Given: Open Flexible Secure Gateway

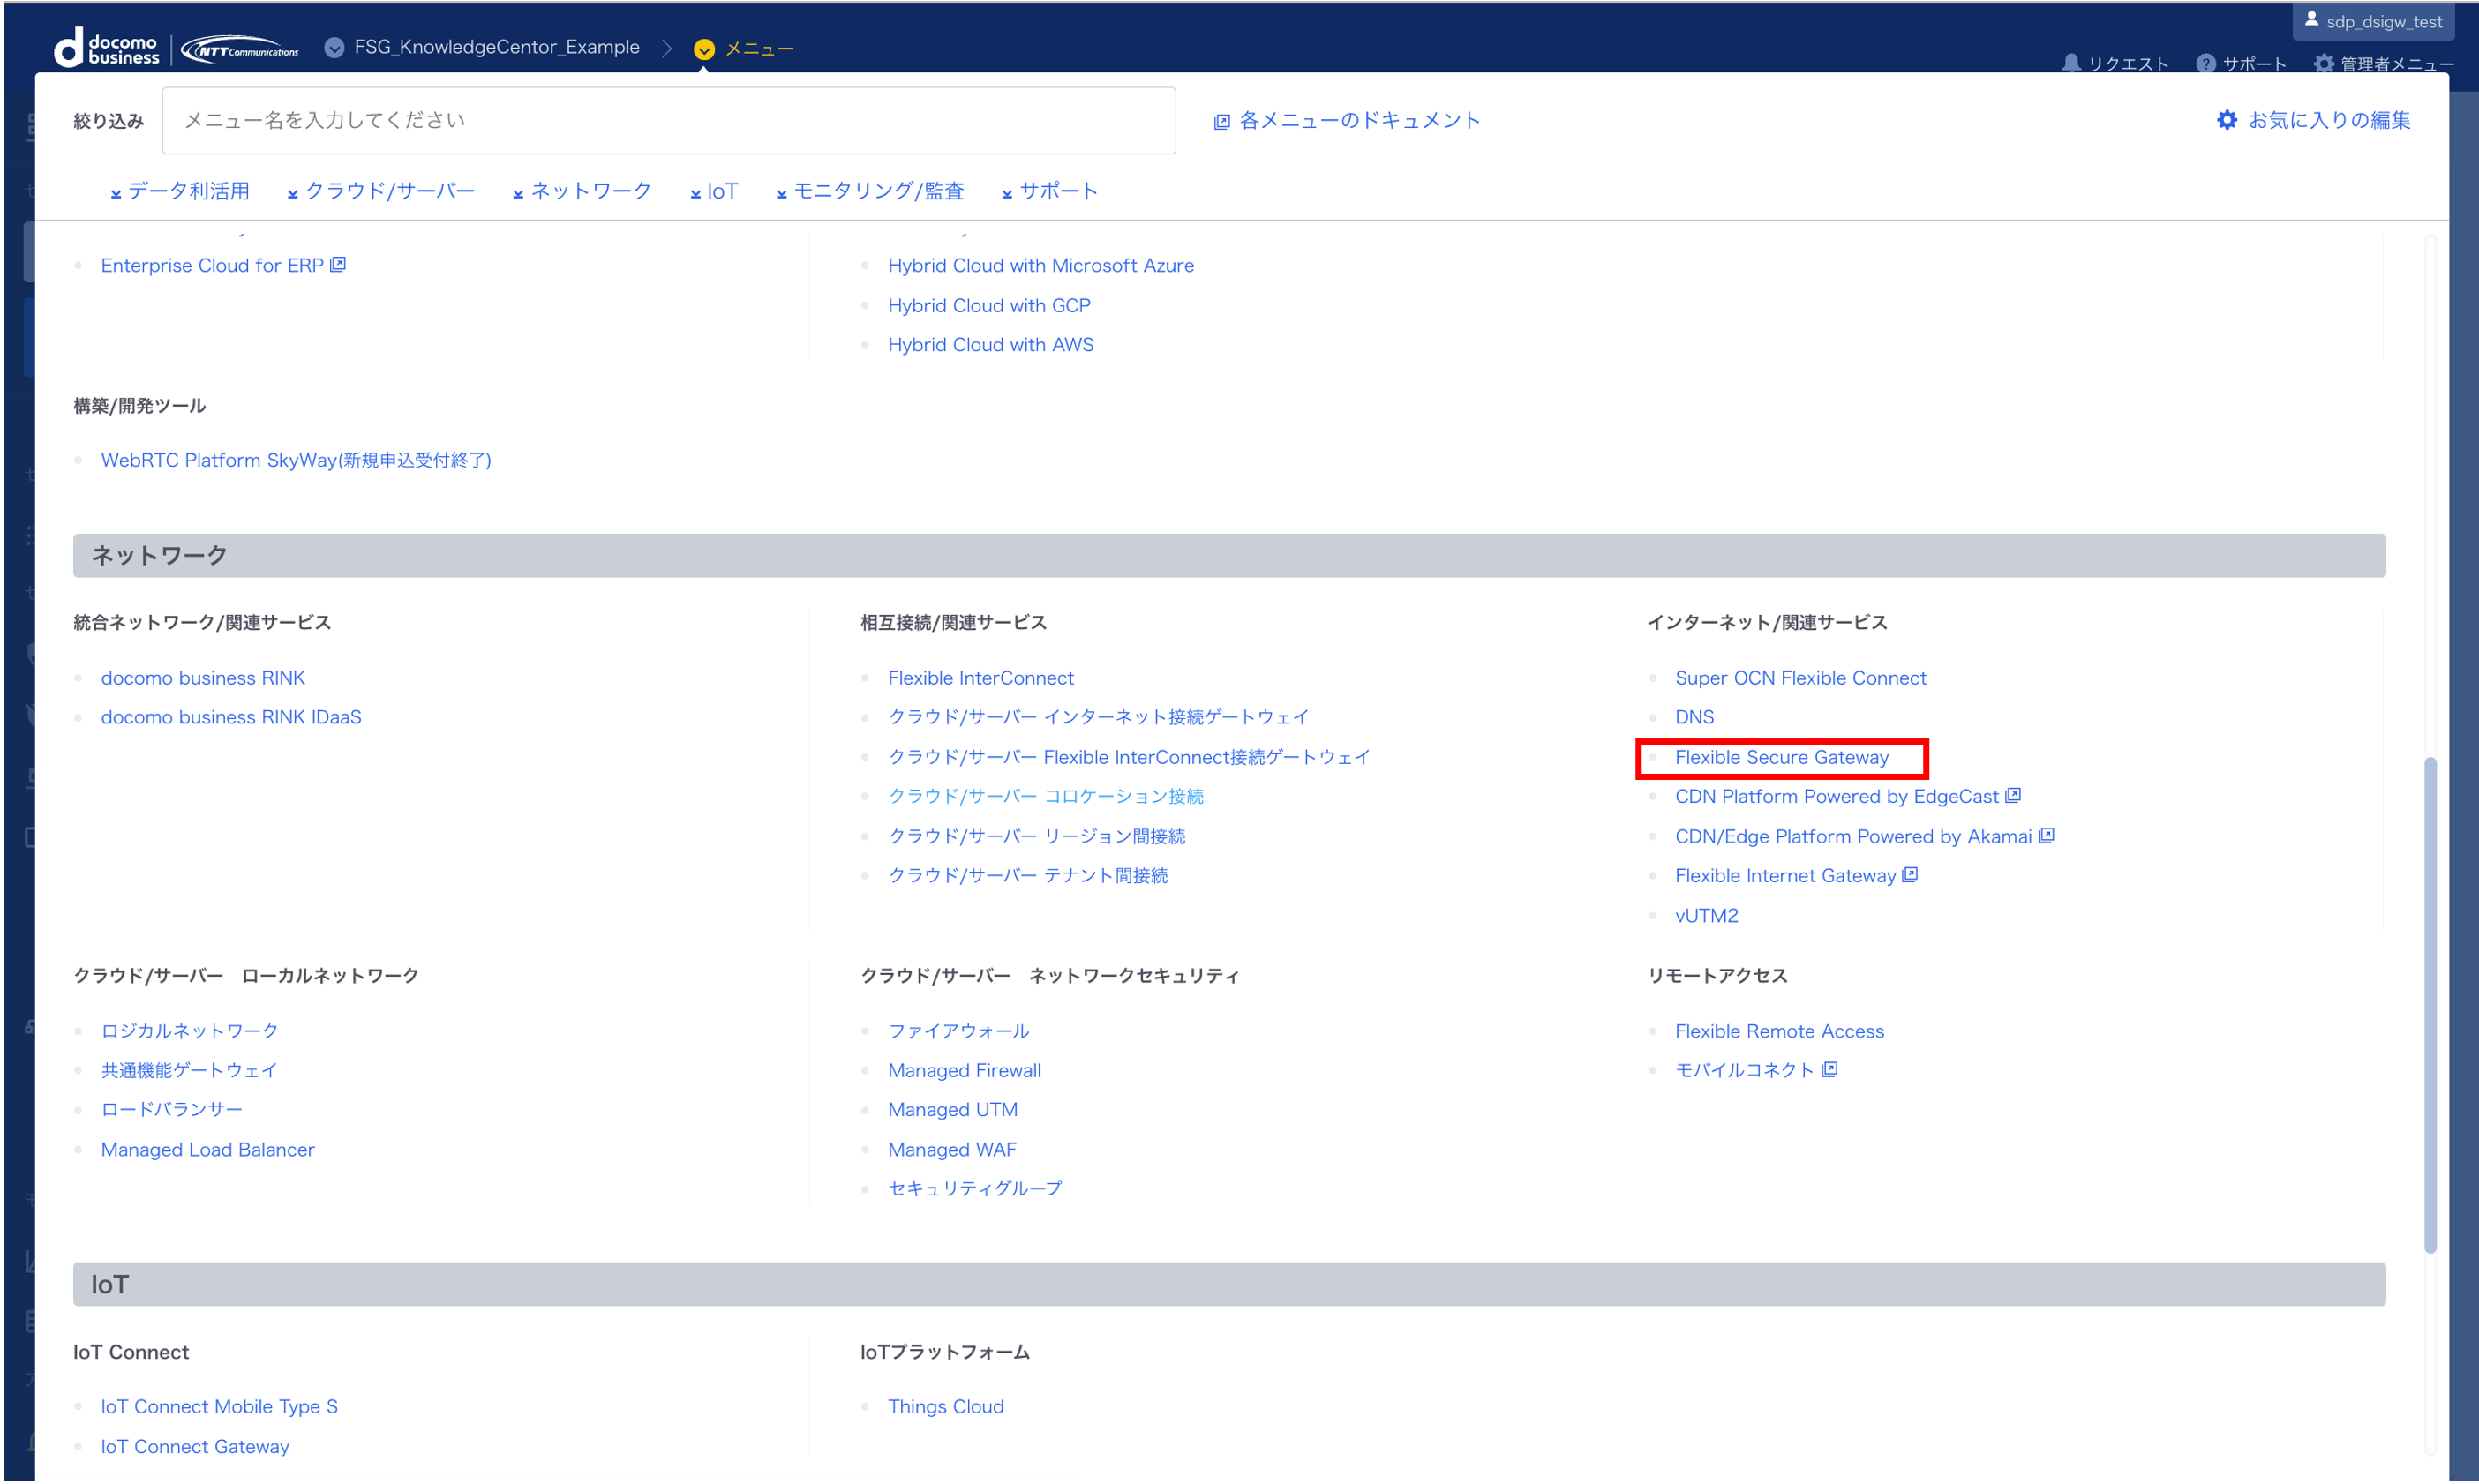Looking at the screenshot, I should tap(1781, 757).
